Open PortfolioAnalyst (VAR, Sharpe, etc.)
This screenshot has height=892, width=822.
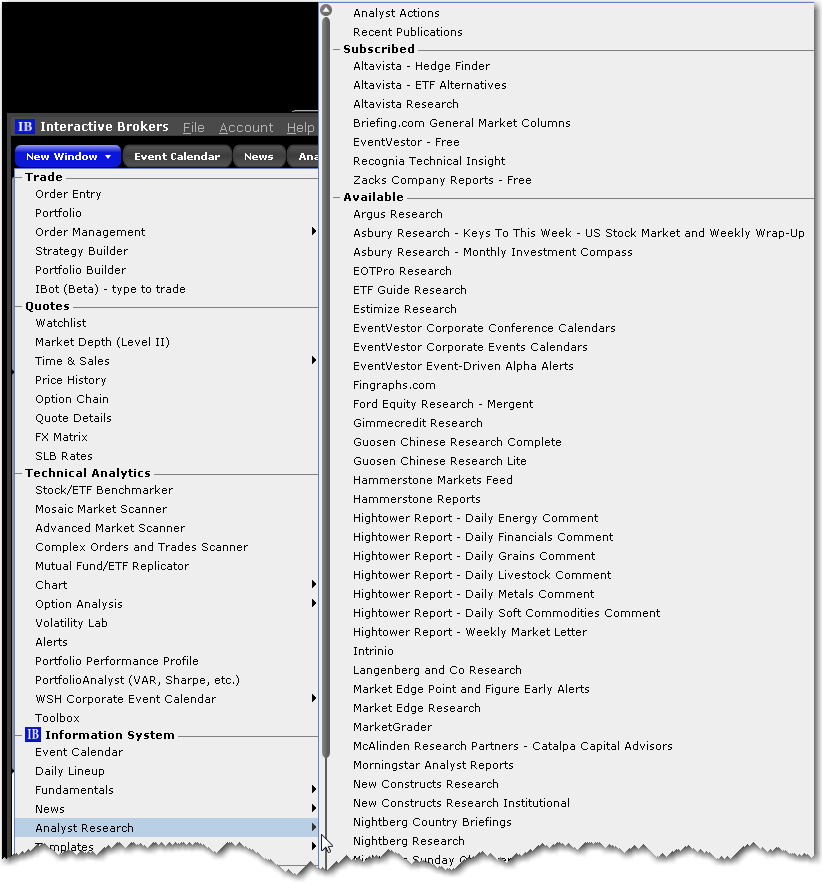click(138, 680)
